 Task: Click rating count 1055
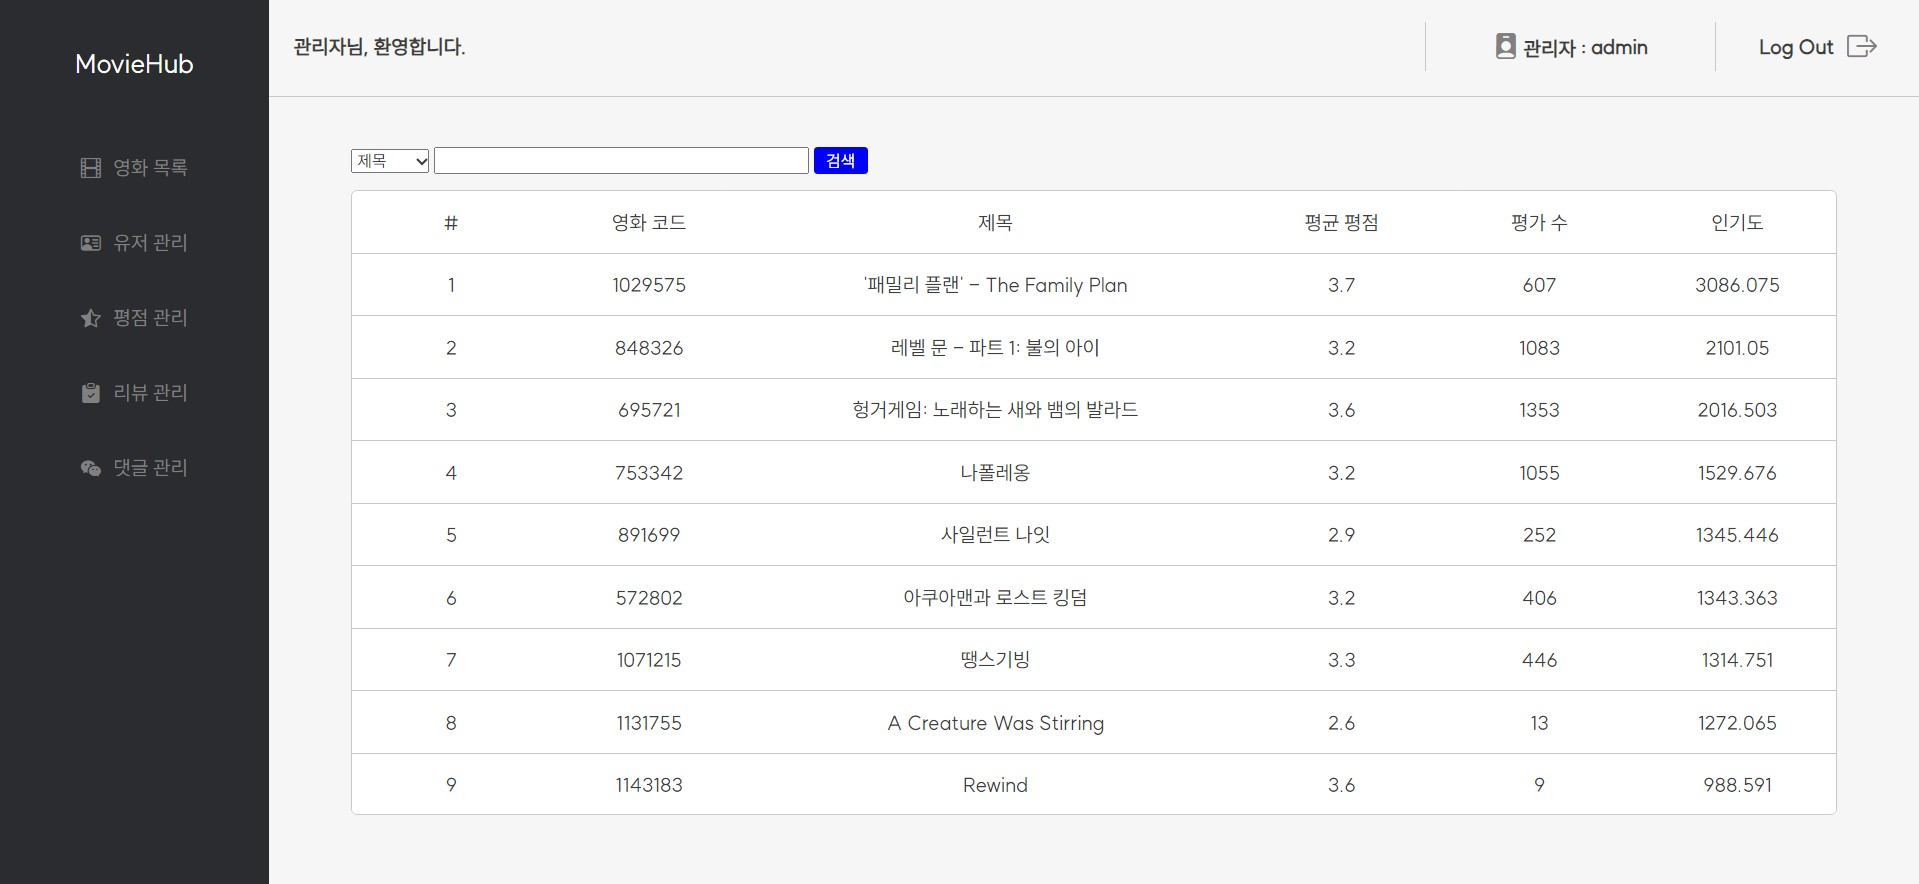1539,473
